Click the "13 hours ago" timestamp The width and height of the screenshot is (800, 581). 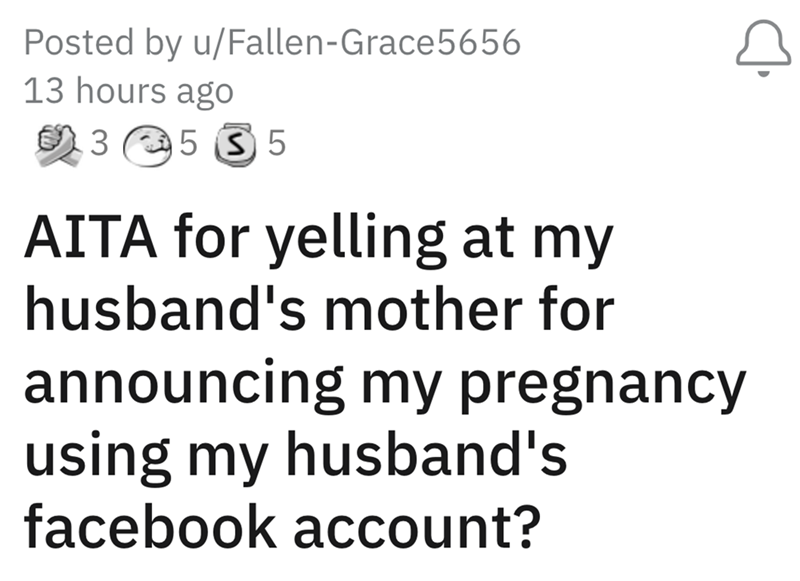click(127, 91)
